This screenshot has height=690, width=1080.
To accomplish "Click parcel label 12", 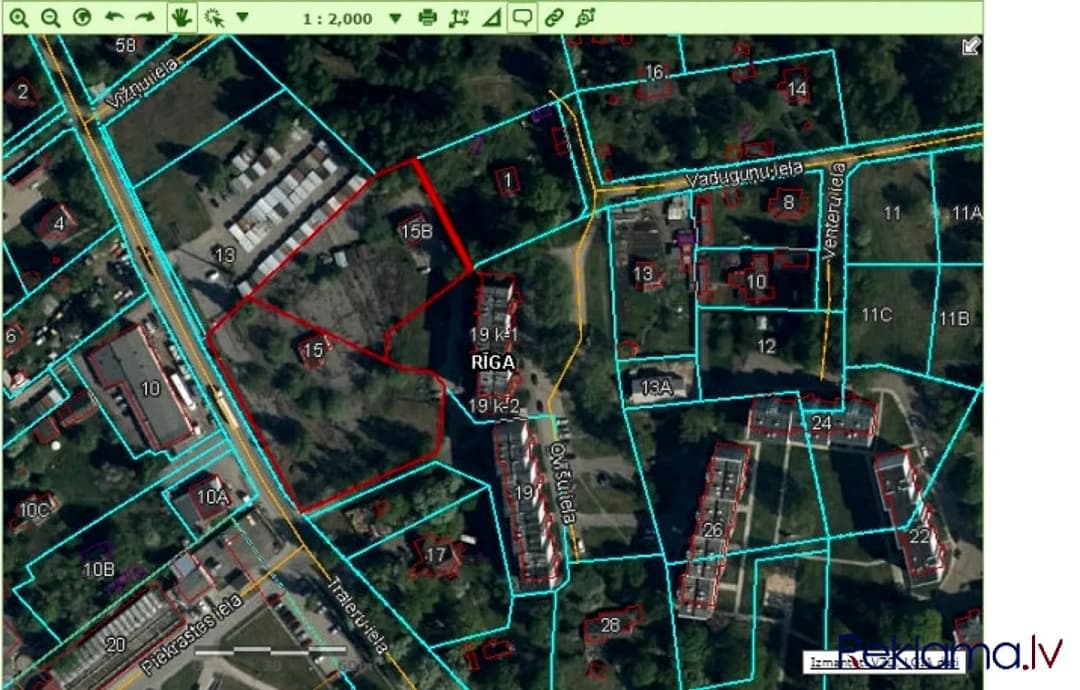I will point(766,346).
